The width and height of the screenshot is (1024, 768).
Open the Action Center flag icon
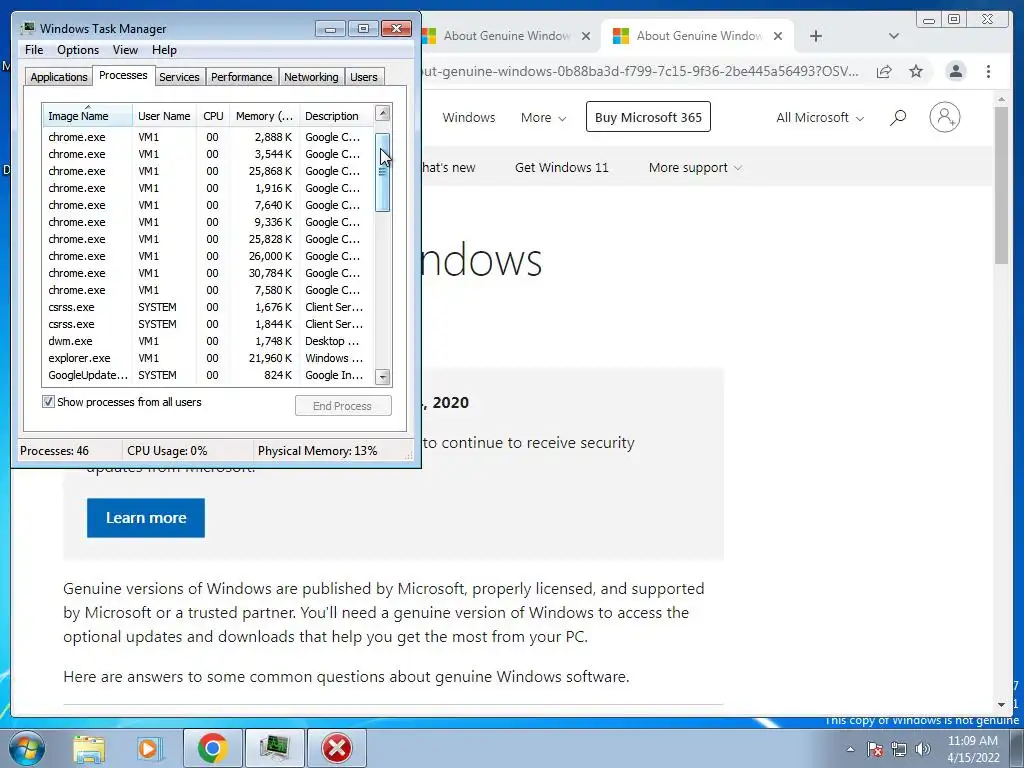(874, 749)
